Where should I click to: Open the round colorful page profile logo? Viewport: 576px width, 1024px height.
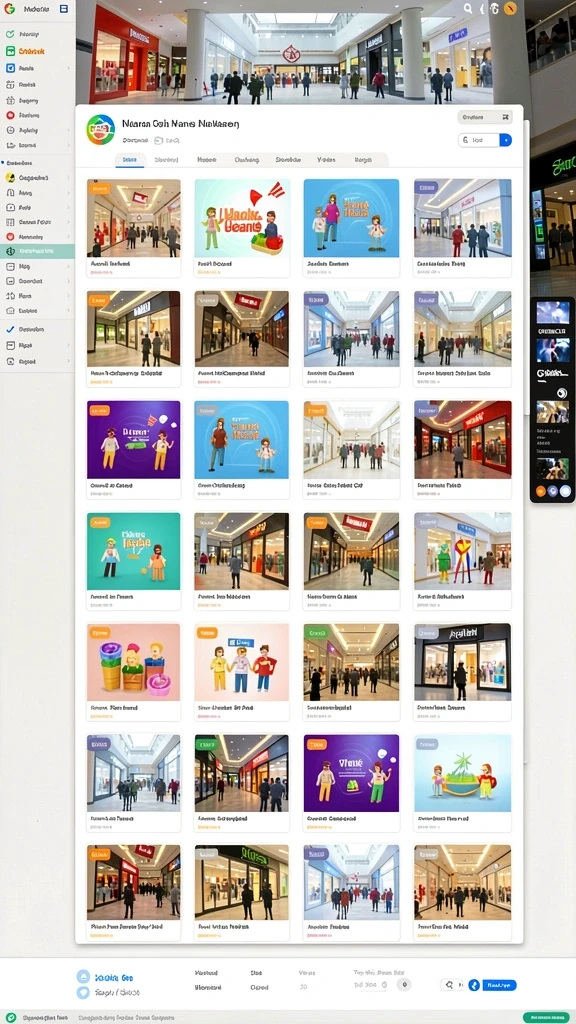101,129
